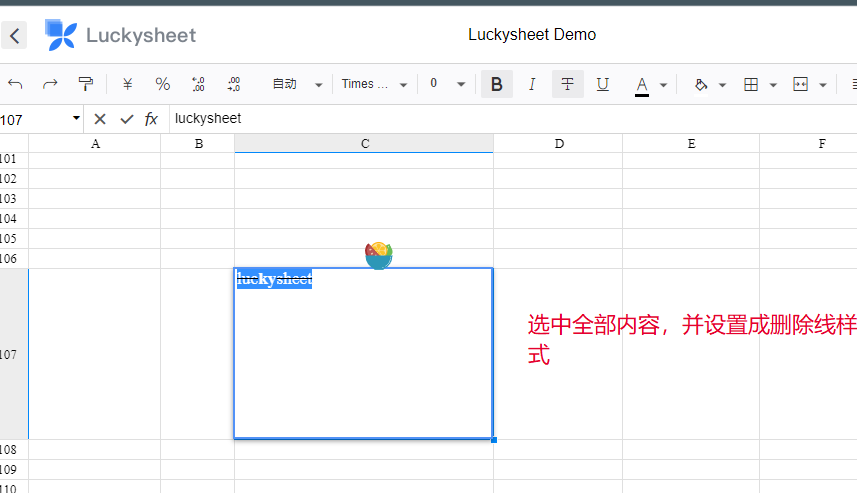Toggle underline formatting
This screenshot has width=857, height=493.
point(602,84)
